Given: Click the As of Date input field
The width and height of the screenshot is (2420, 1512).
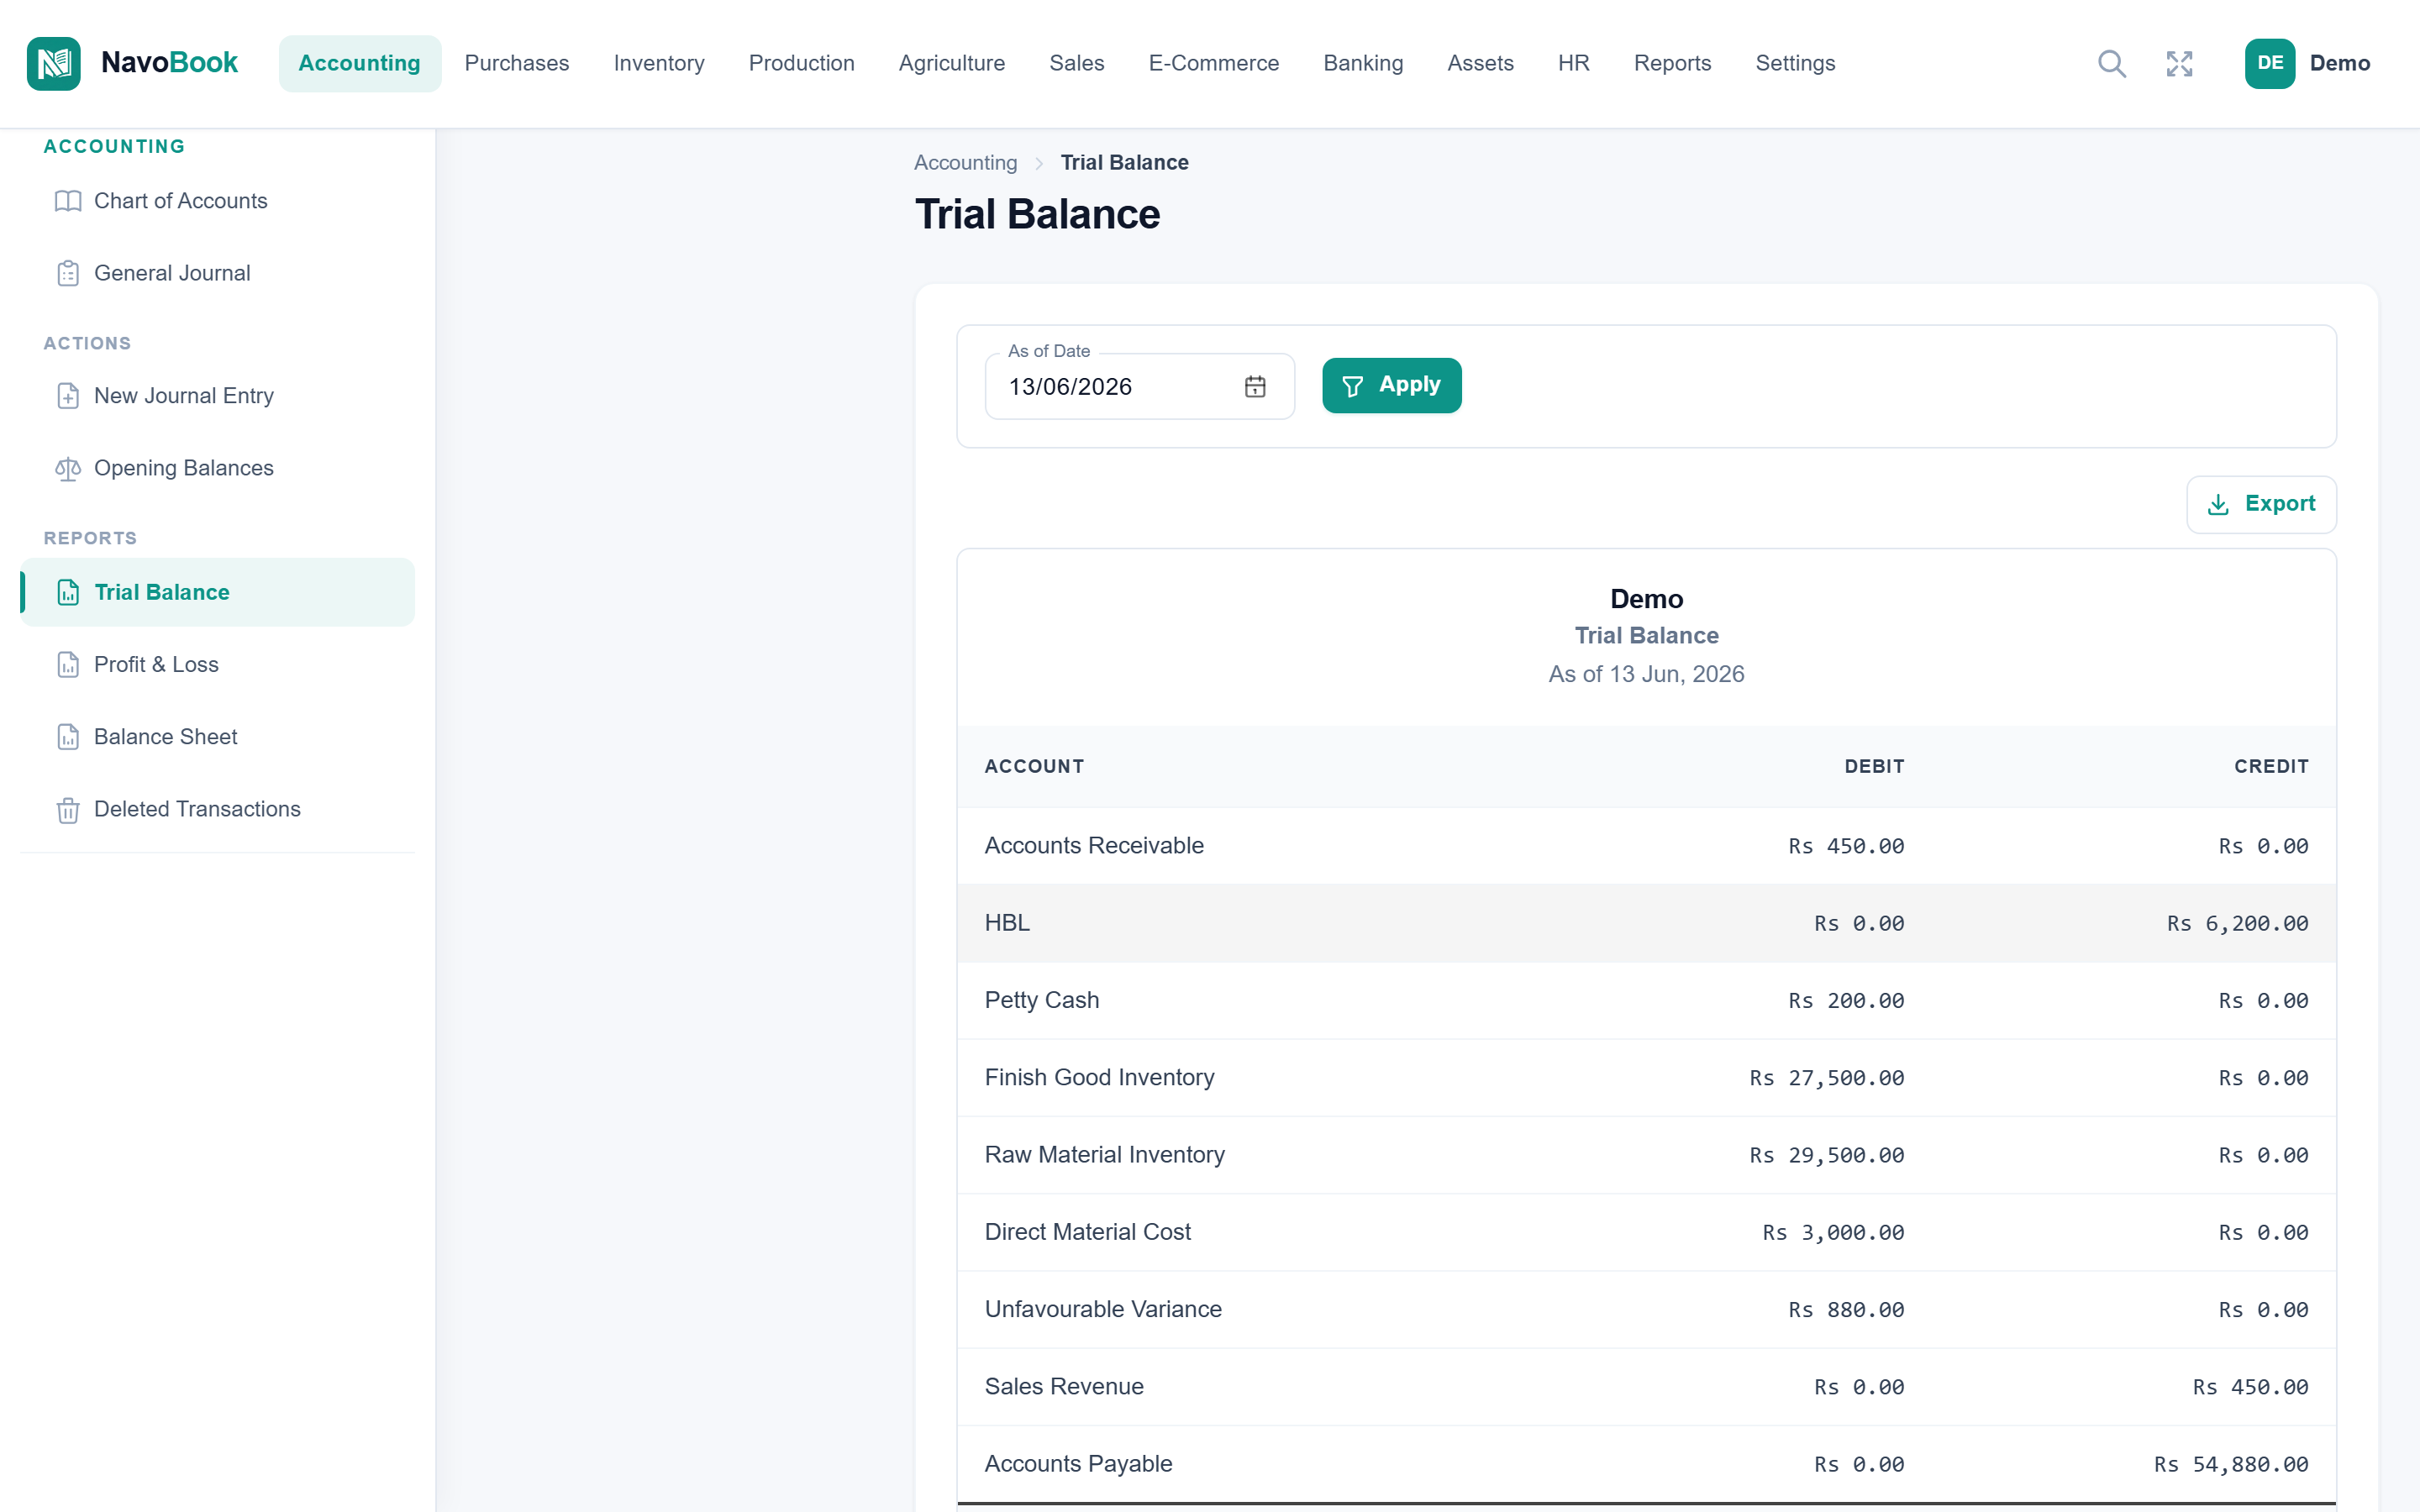Looking at the screenshot, I should (1139, 386).
